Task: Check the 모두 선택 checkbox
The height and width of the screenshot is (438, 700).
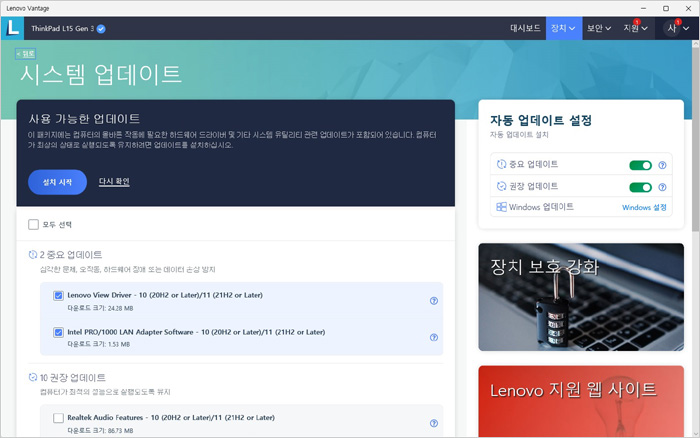Action: [x=34, y=225]
